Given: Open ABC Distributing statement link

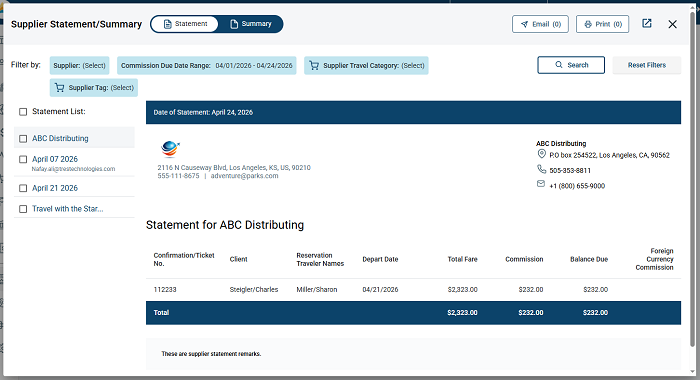Looking at the screenshot, I should coord(60,138).
